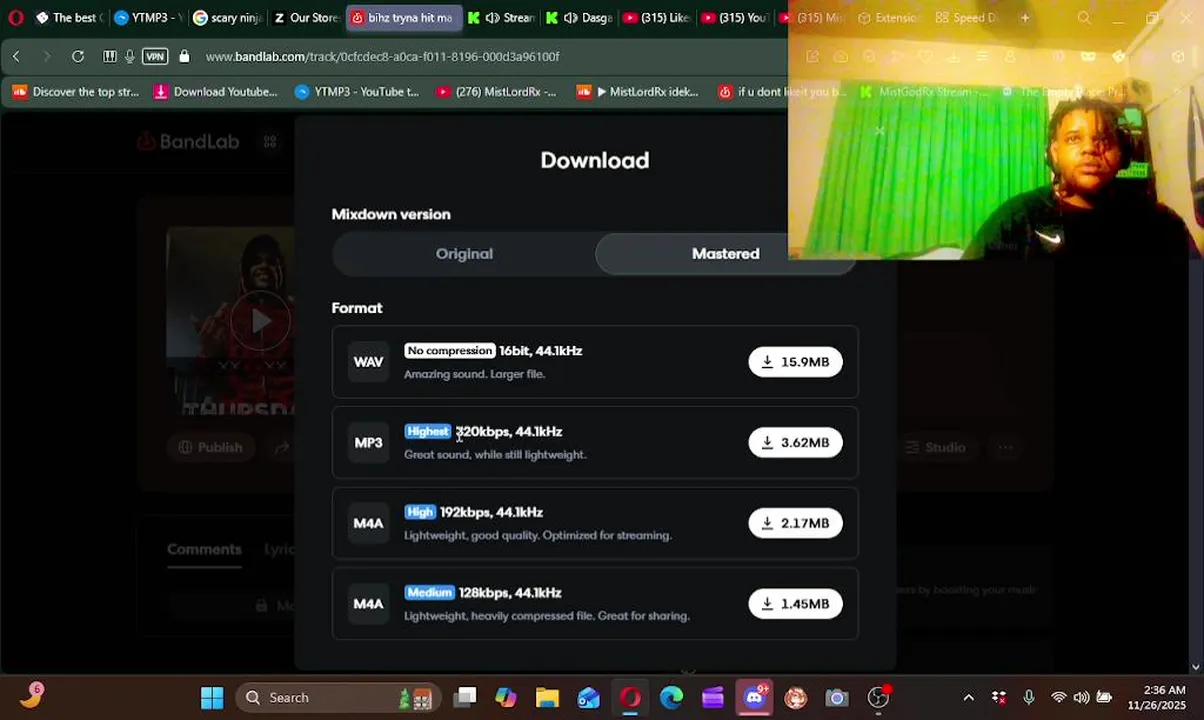The width and height of the screenshot is (1204, 720).
Task: Open the 'MistLordRx idek...' bookmark
Action: (637, 92)
